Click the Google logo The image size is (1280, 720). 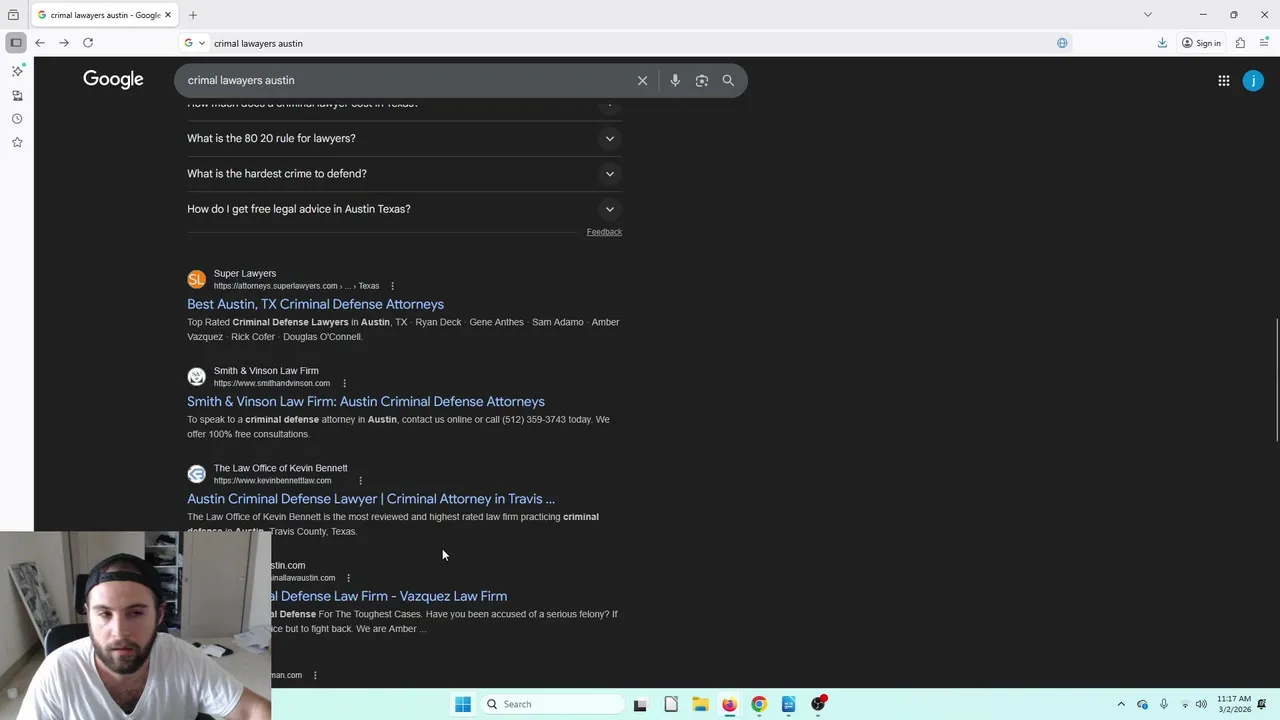(x=113, y=80)
